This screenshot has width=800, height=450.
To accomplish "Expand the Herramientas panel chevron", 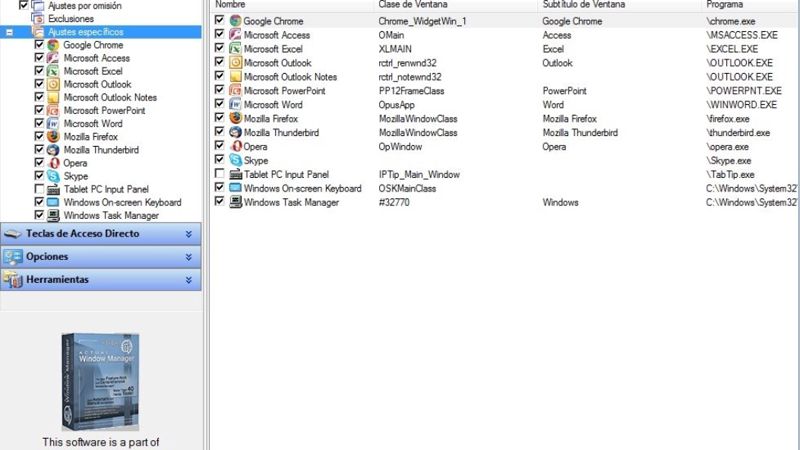I will 189,280.
